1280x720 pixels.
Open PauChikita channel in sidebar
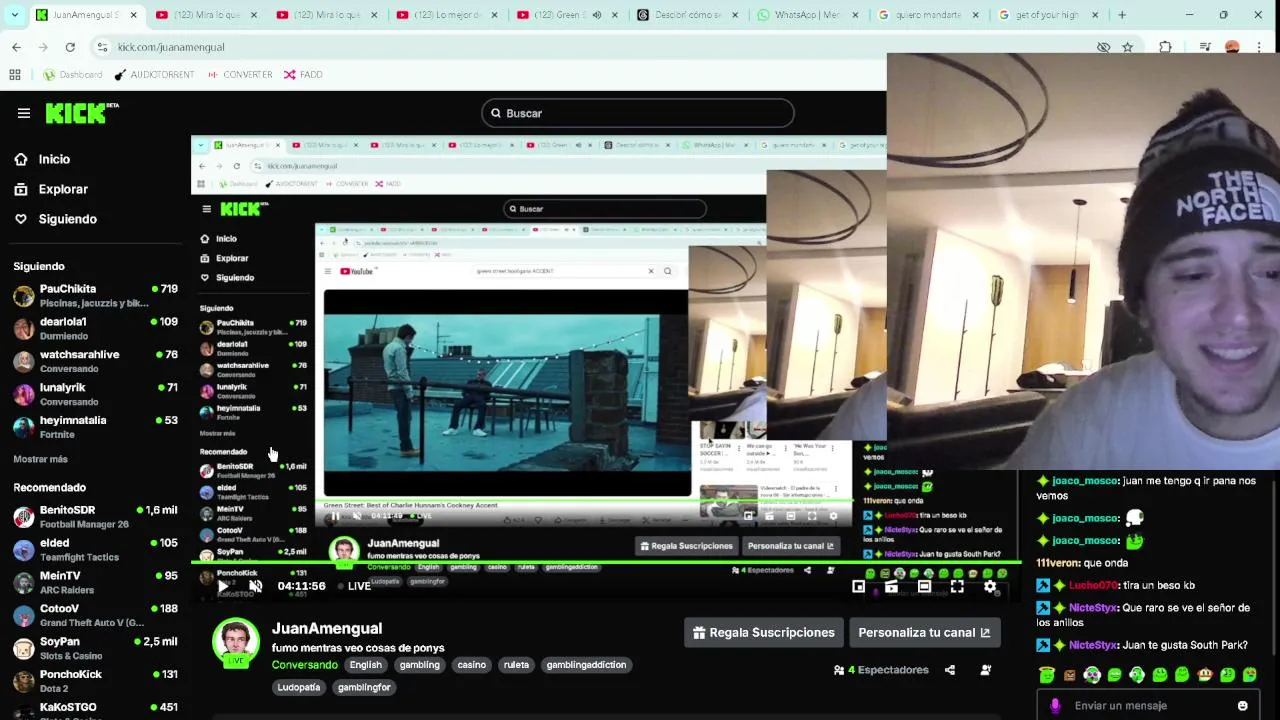95,295
